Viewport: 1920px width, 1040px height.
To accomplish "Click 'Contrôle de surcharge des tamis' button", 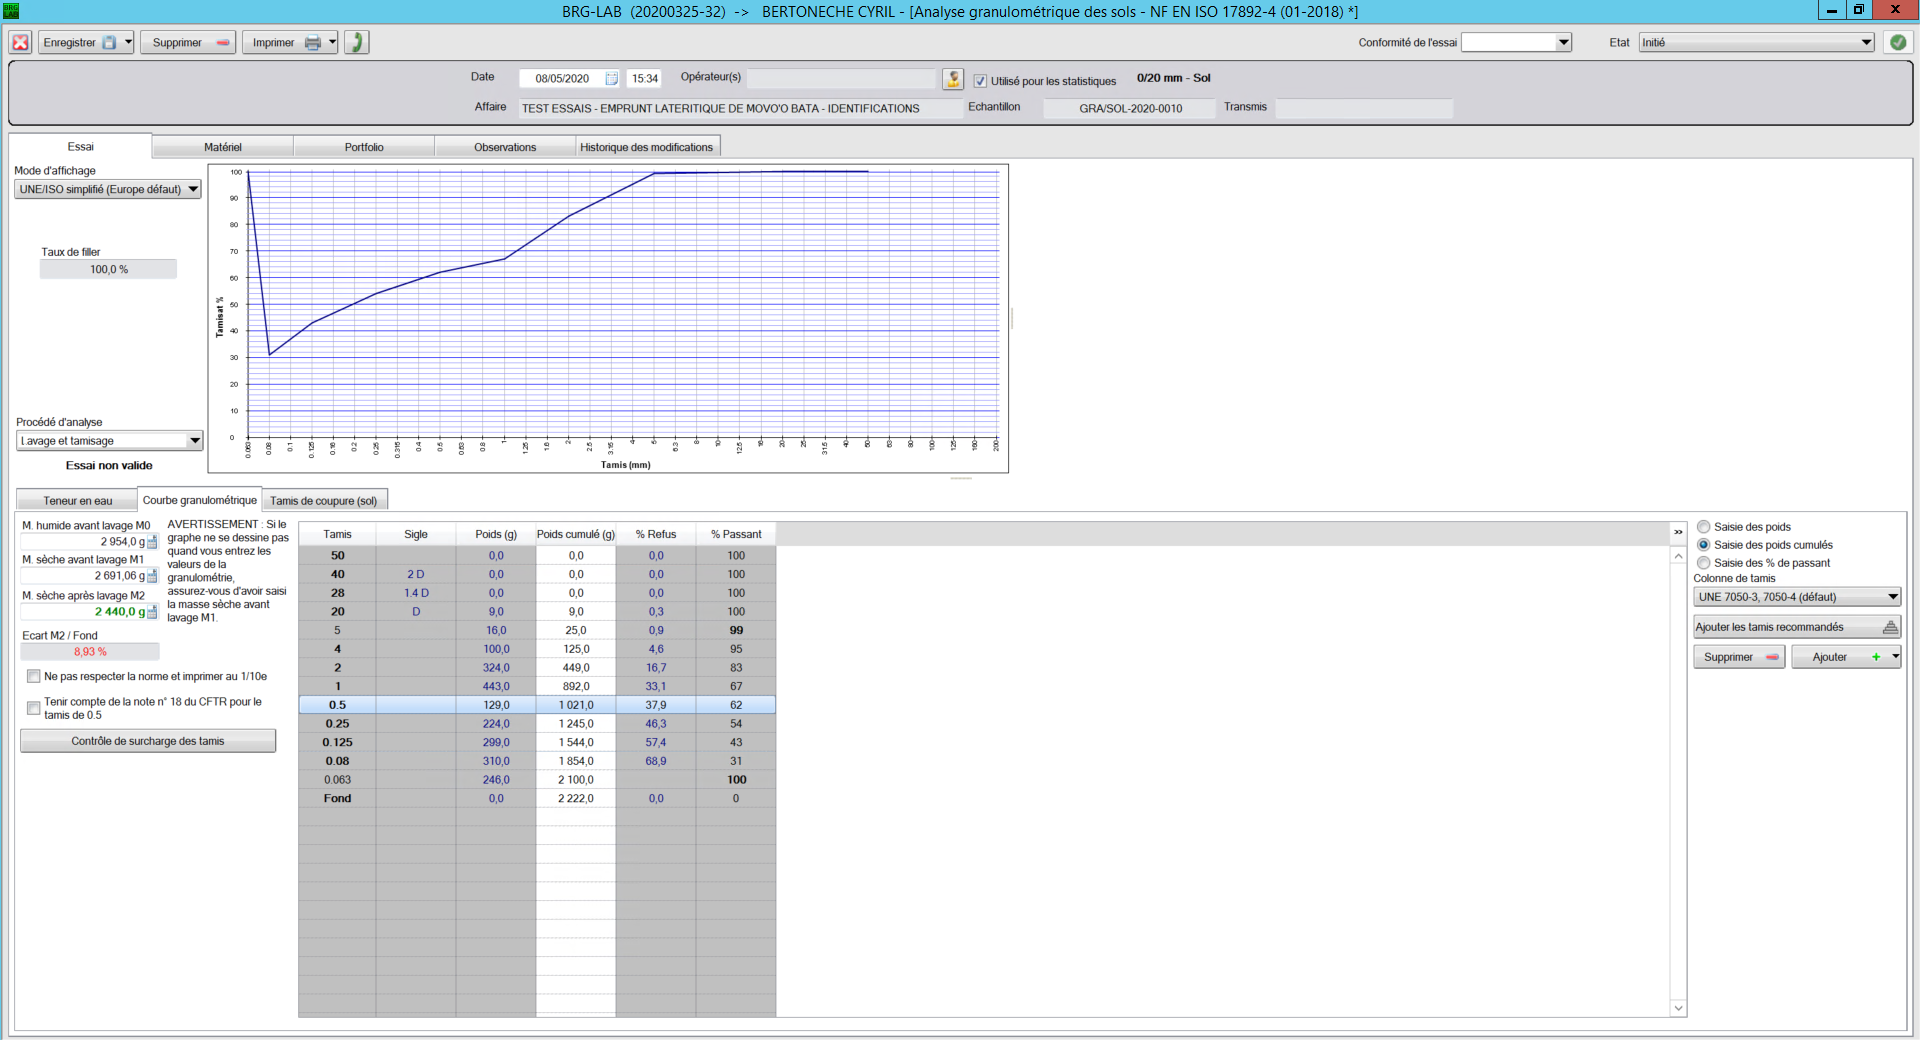I will coord(148,741).
